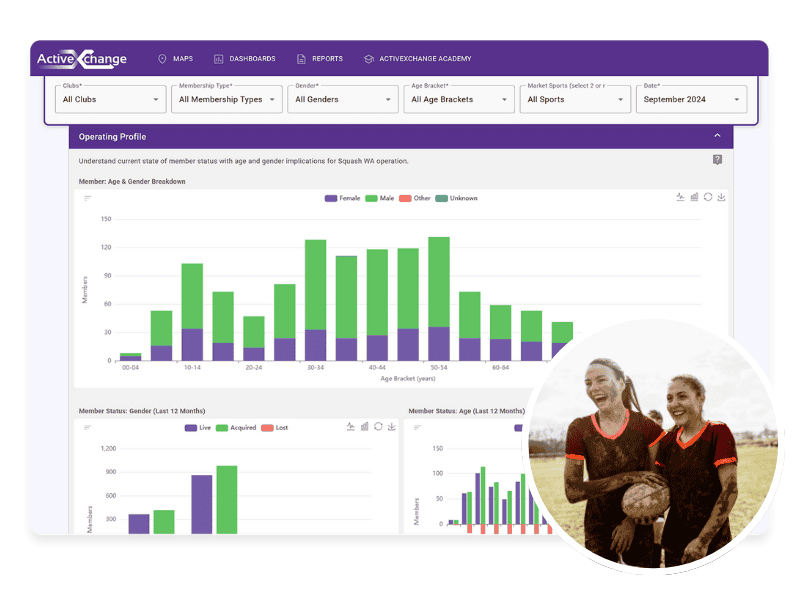Click the ActiveXchange logo
This screenshot has width=800, height=600.
coord(82,59)
